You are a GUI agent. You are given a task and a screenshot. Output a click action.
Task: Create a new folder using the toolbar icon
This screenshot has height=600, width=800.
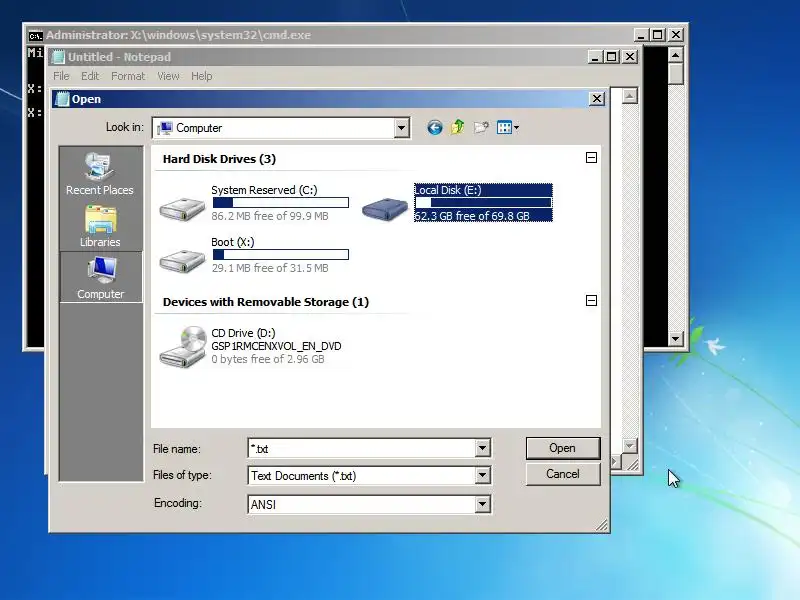(x=481, y=128)
